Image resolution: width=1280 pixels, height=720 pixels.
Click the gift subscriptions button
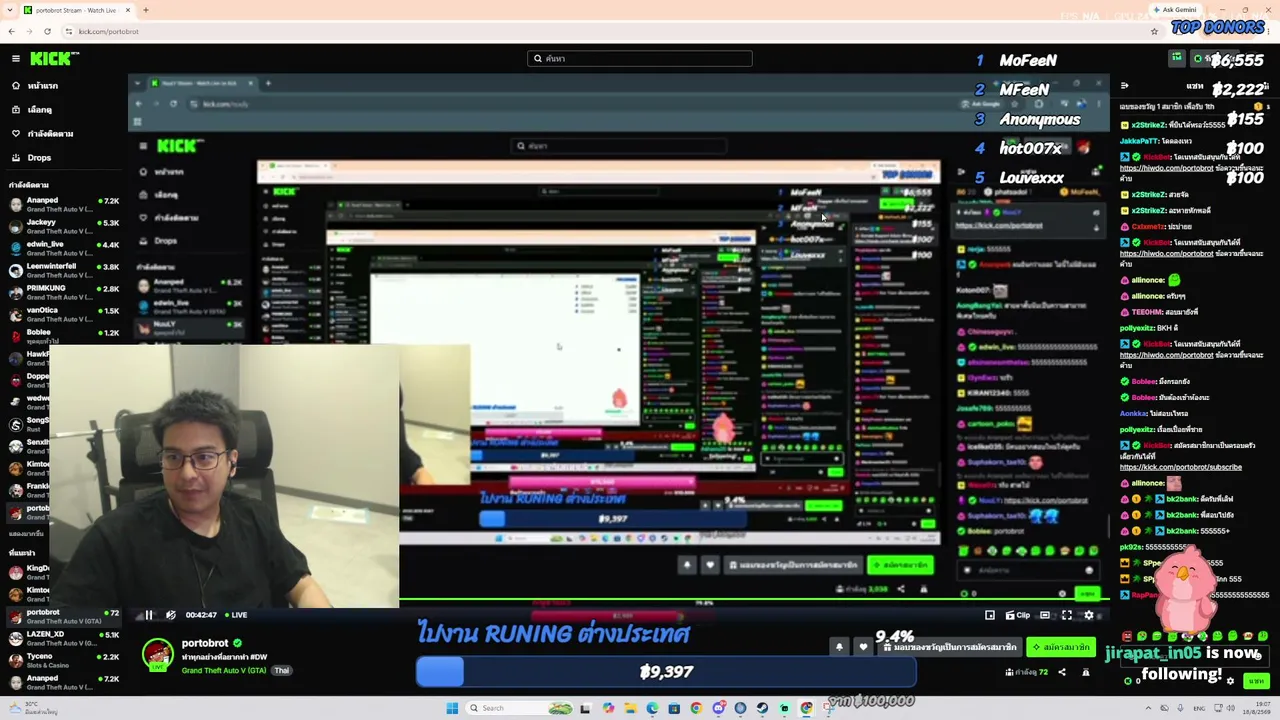point(950,647)
